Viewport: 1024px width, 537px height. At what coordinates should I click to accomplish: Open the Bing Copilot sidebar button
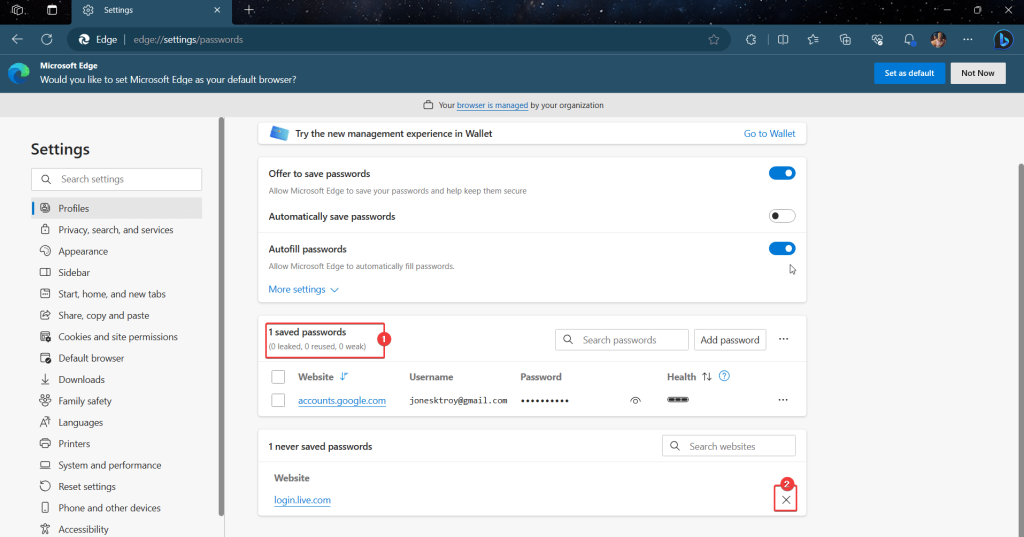[1002, 40]
